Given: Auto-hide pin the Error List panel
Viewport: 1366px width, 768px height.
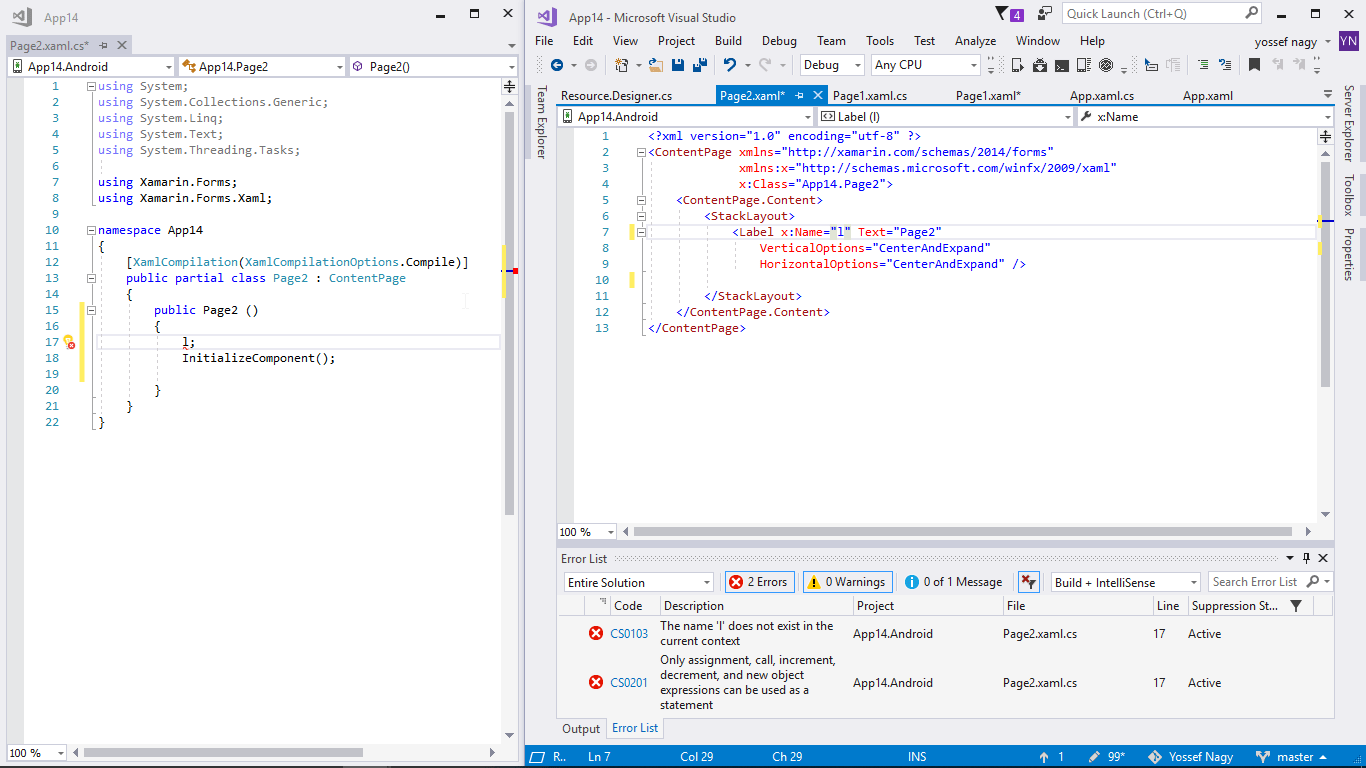Looking at the screenshot, I should [1306, 558].
